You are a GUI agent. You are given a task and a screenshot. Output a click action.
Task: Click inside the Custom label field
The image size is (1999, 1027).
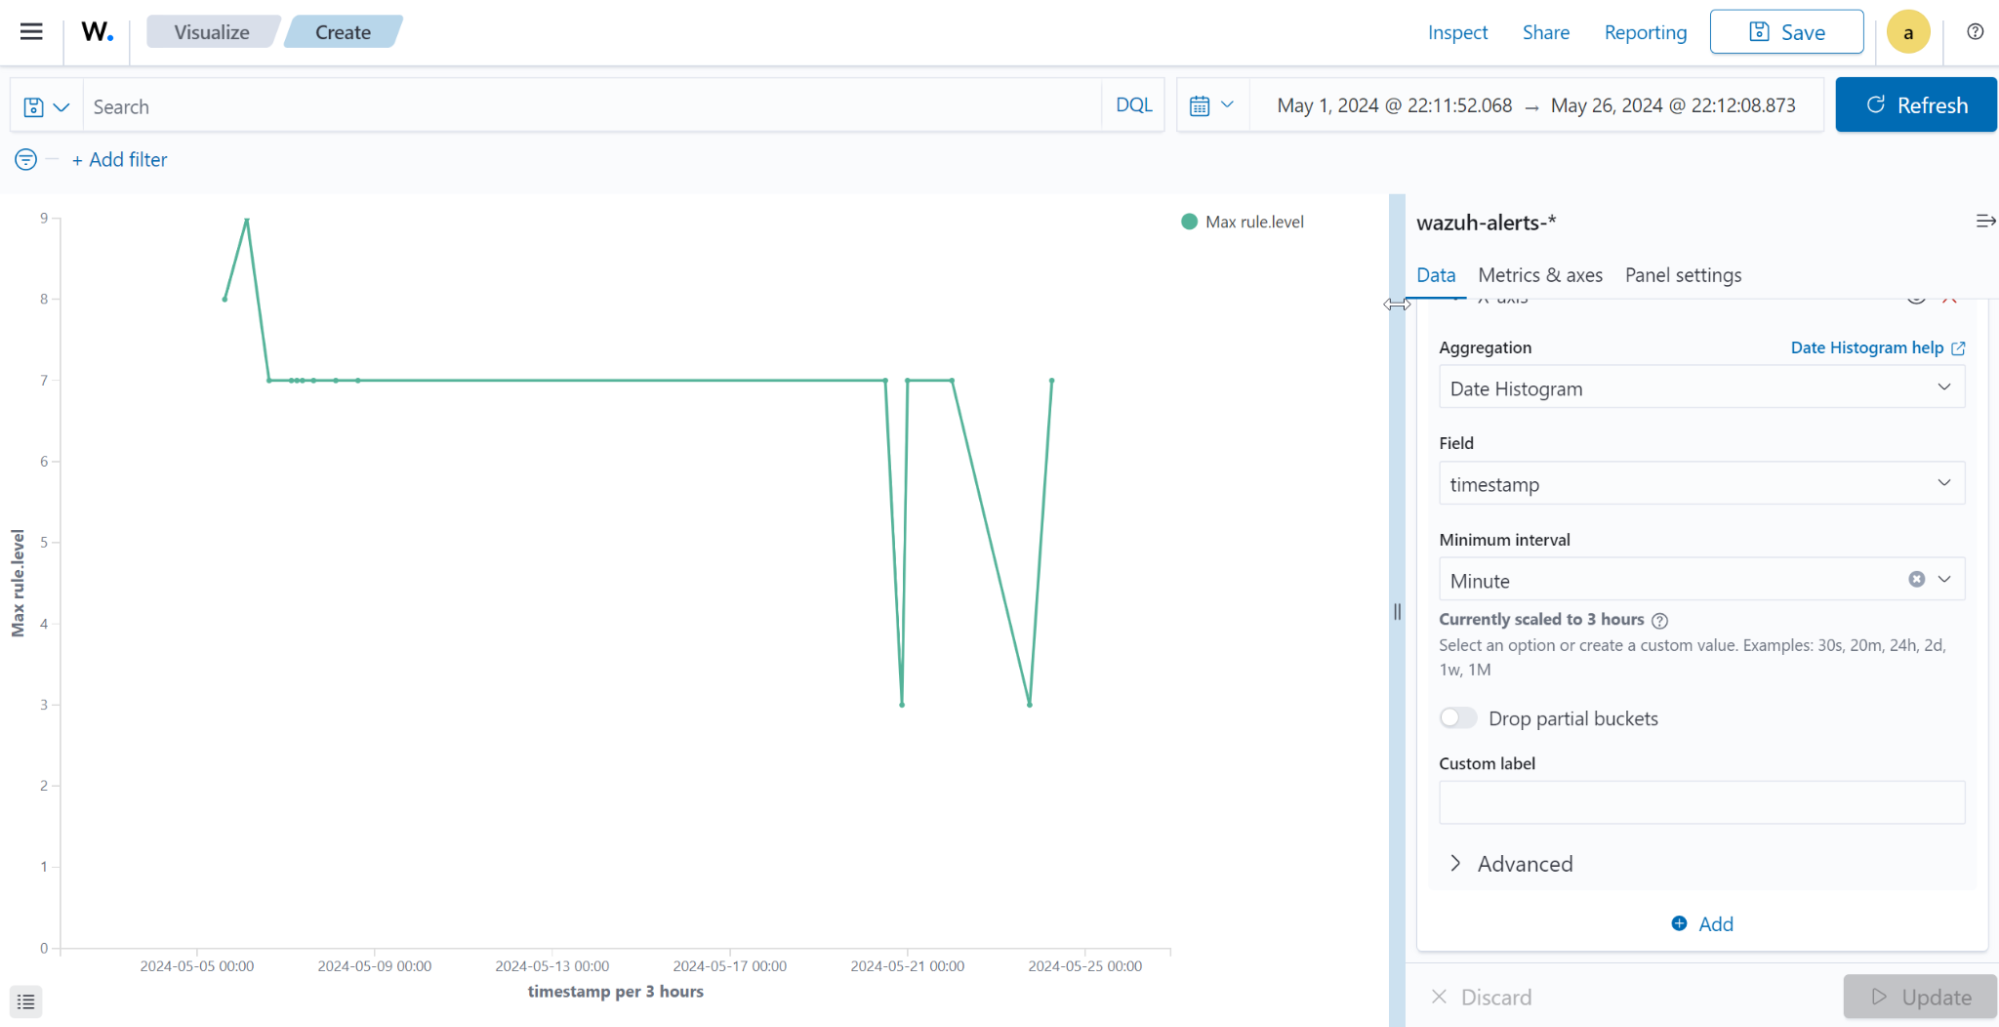point(1700,802)
